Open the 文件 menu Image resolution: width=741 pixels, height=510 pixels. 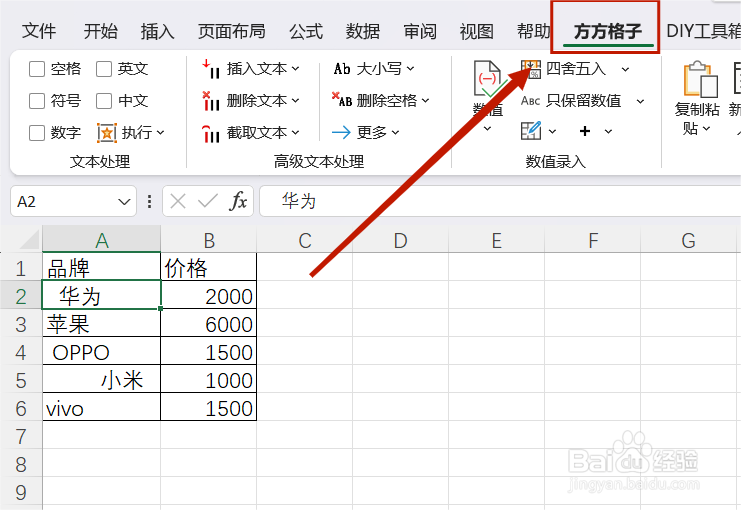click(x=39, y=31)
